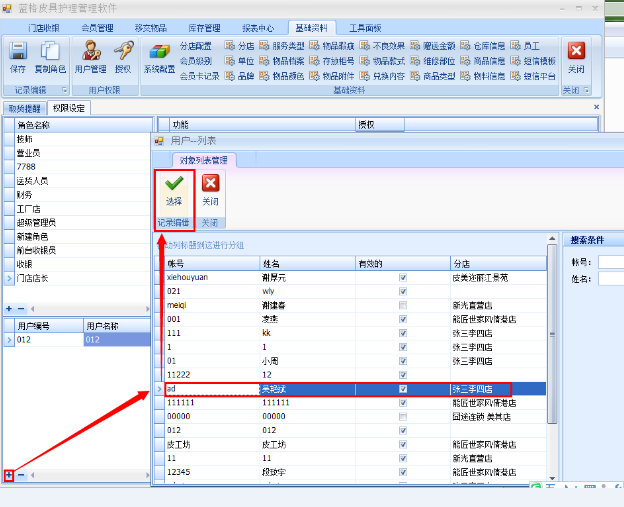Viewport: 624px width, 507px height.
Task: Click the 复制角色 copy role icon
Action: [x=48, y=55]
